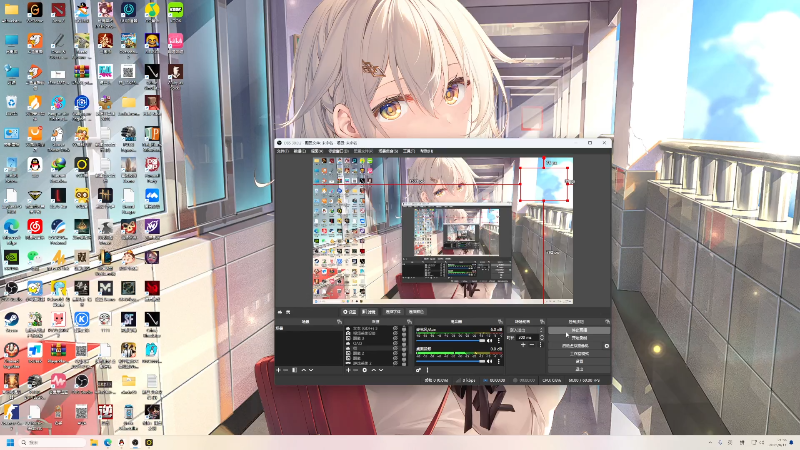
Task: Adjust the Mic/Aux volume slider
Action: [x=451, y=340]
